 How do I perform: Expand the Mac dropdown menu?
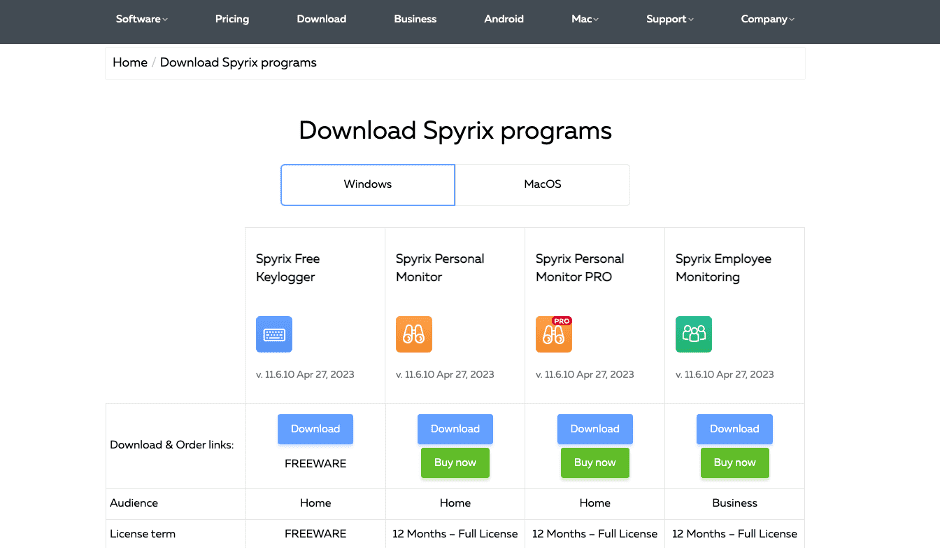click(x=585, y=19)
